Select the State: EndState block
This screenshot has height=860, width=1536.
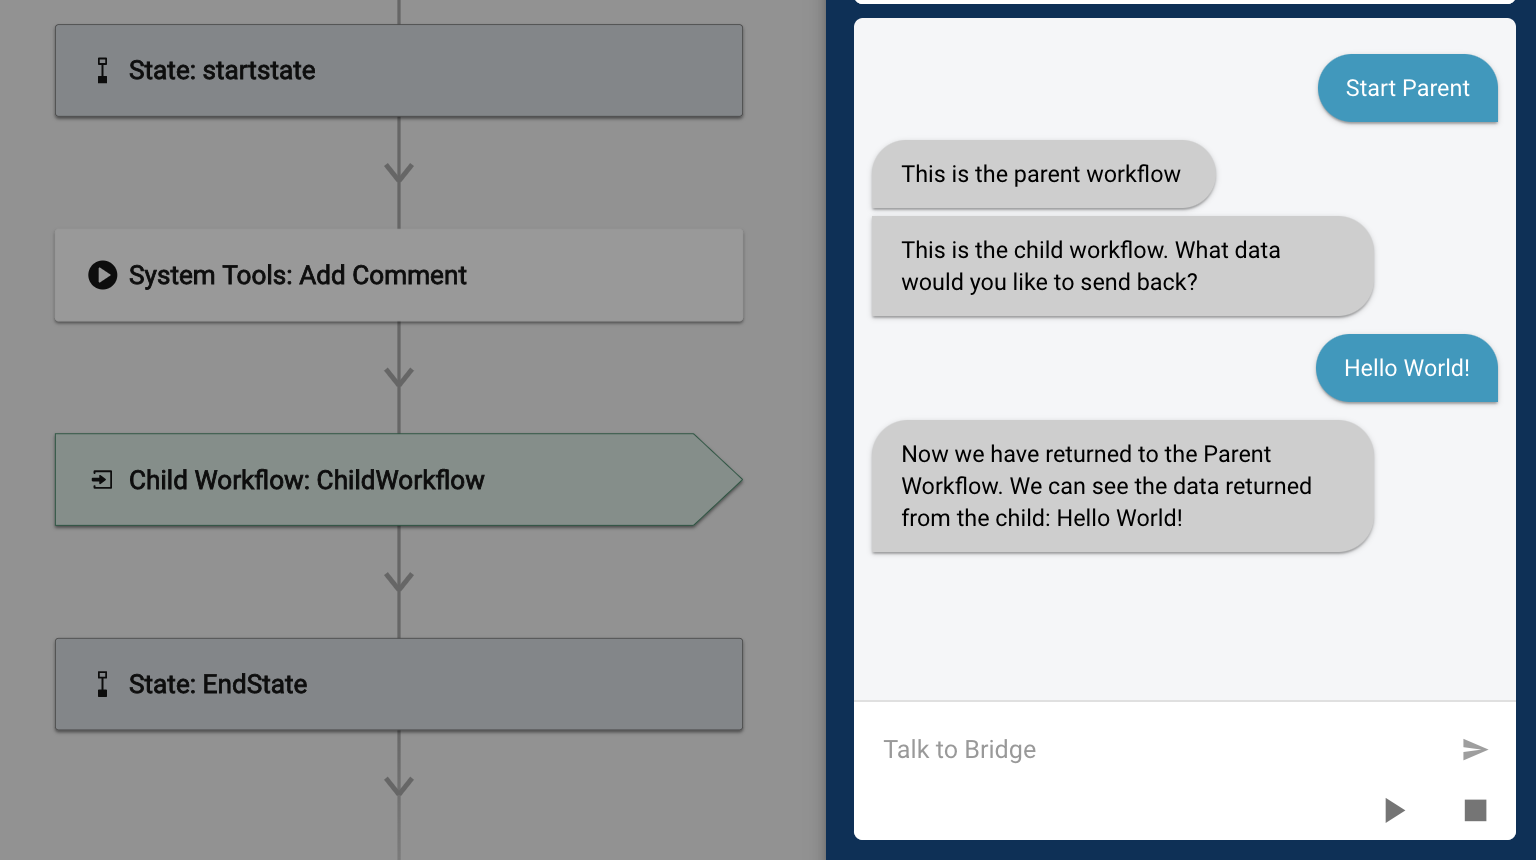pos(399,684)
